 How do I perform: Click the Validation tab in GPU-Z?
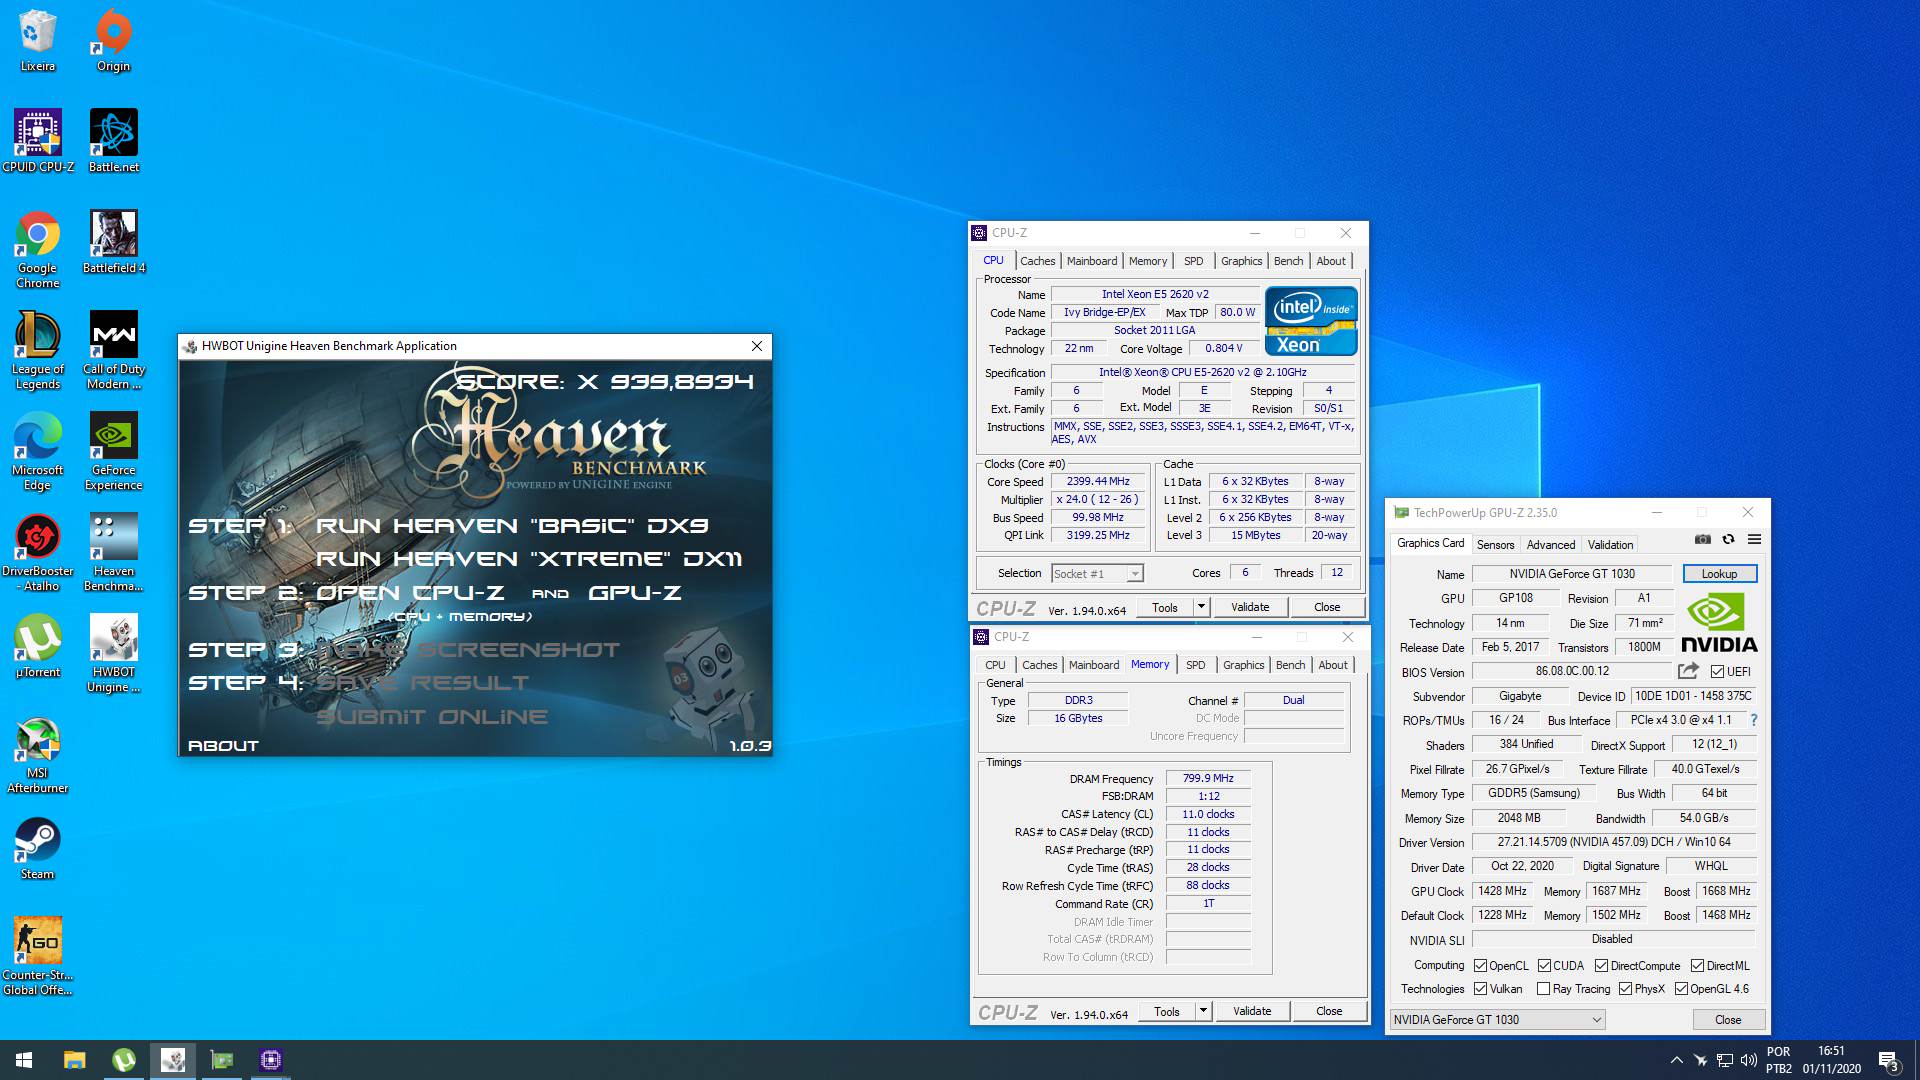pos(1610,545)
